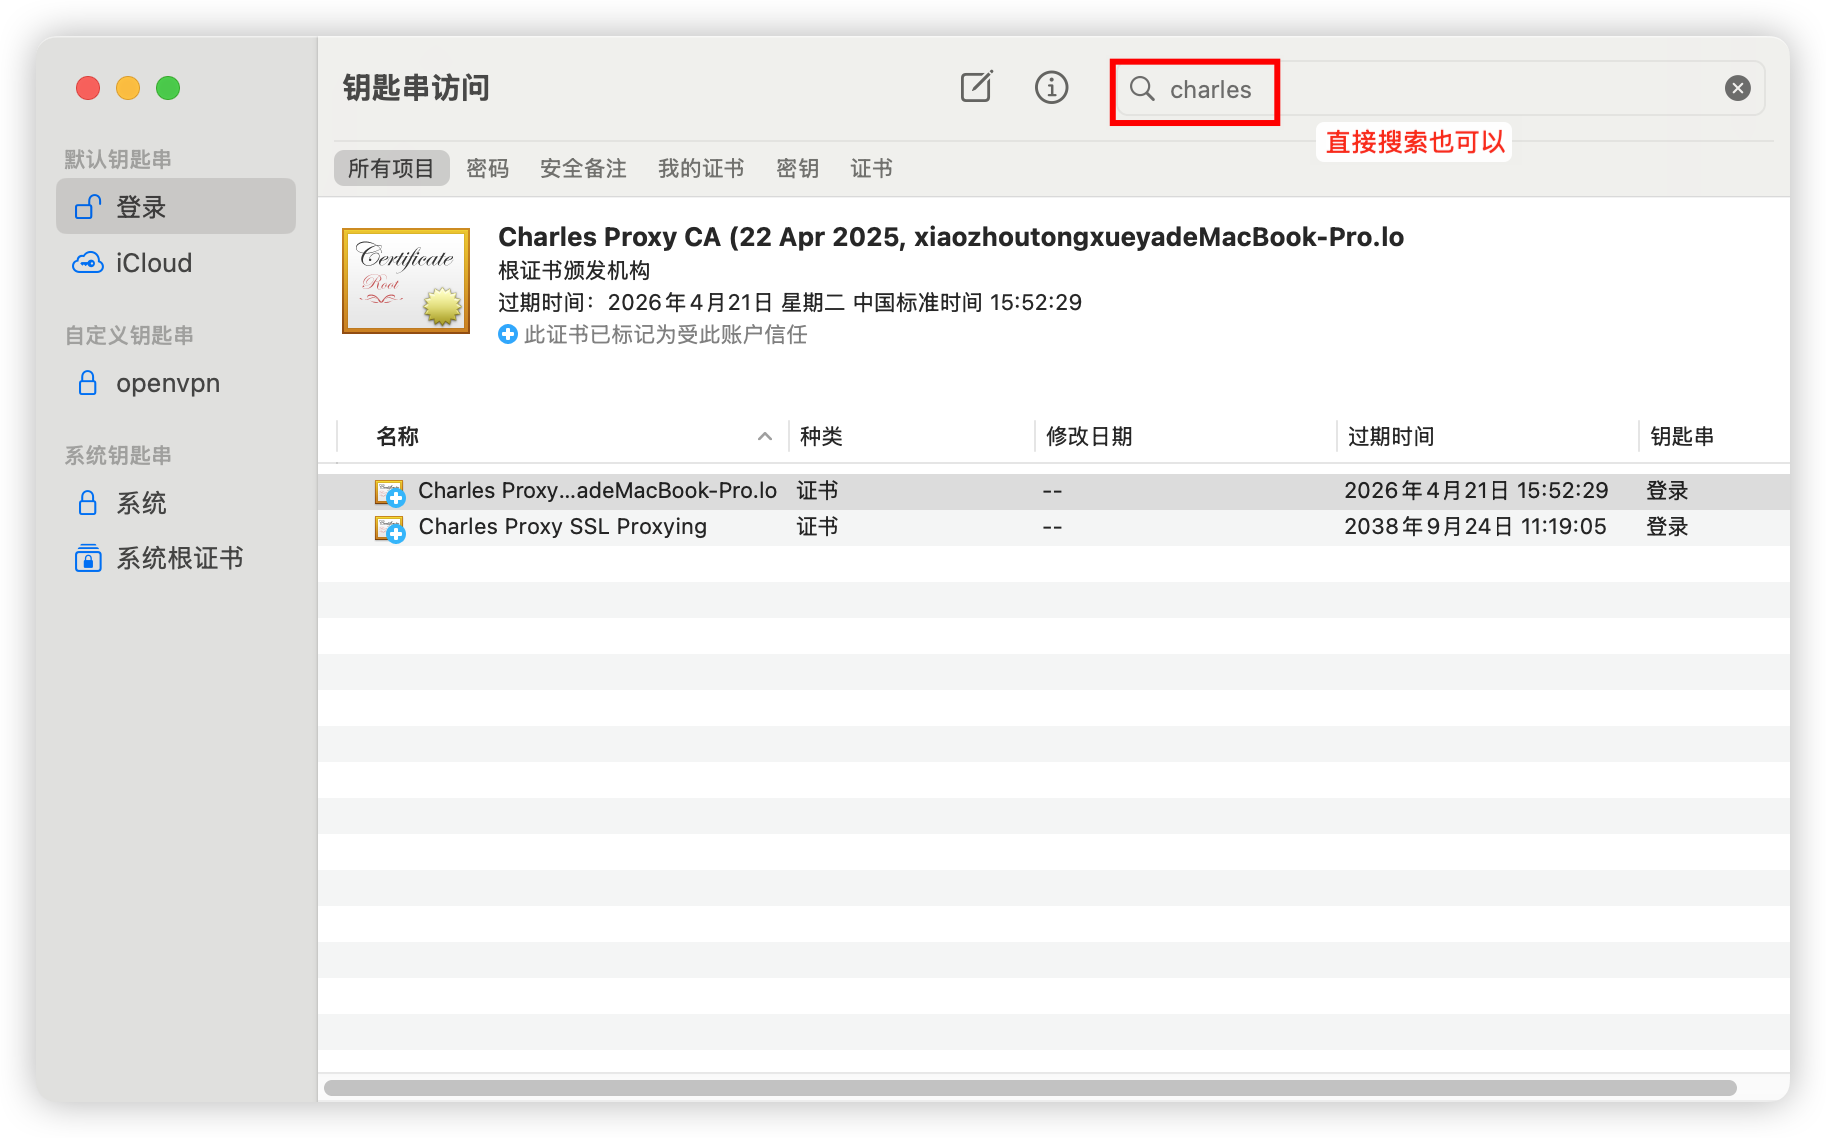Switch to the 我的证书 tab
The image size is (1826, 1138).
pos(701,168)
